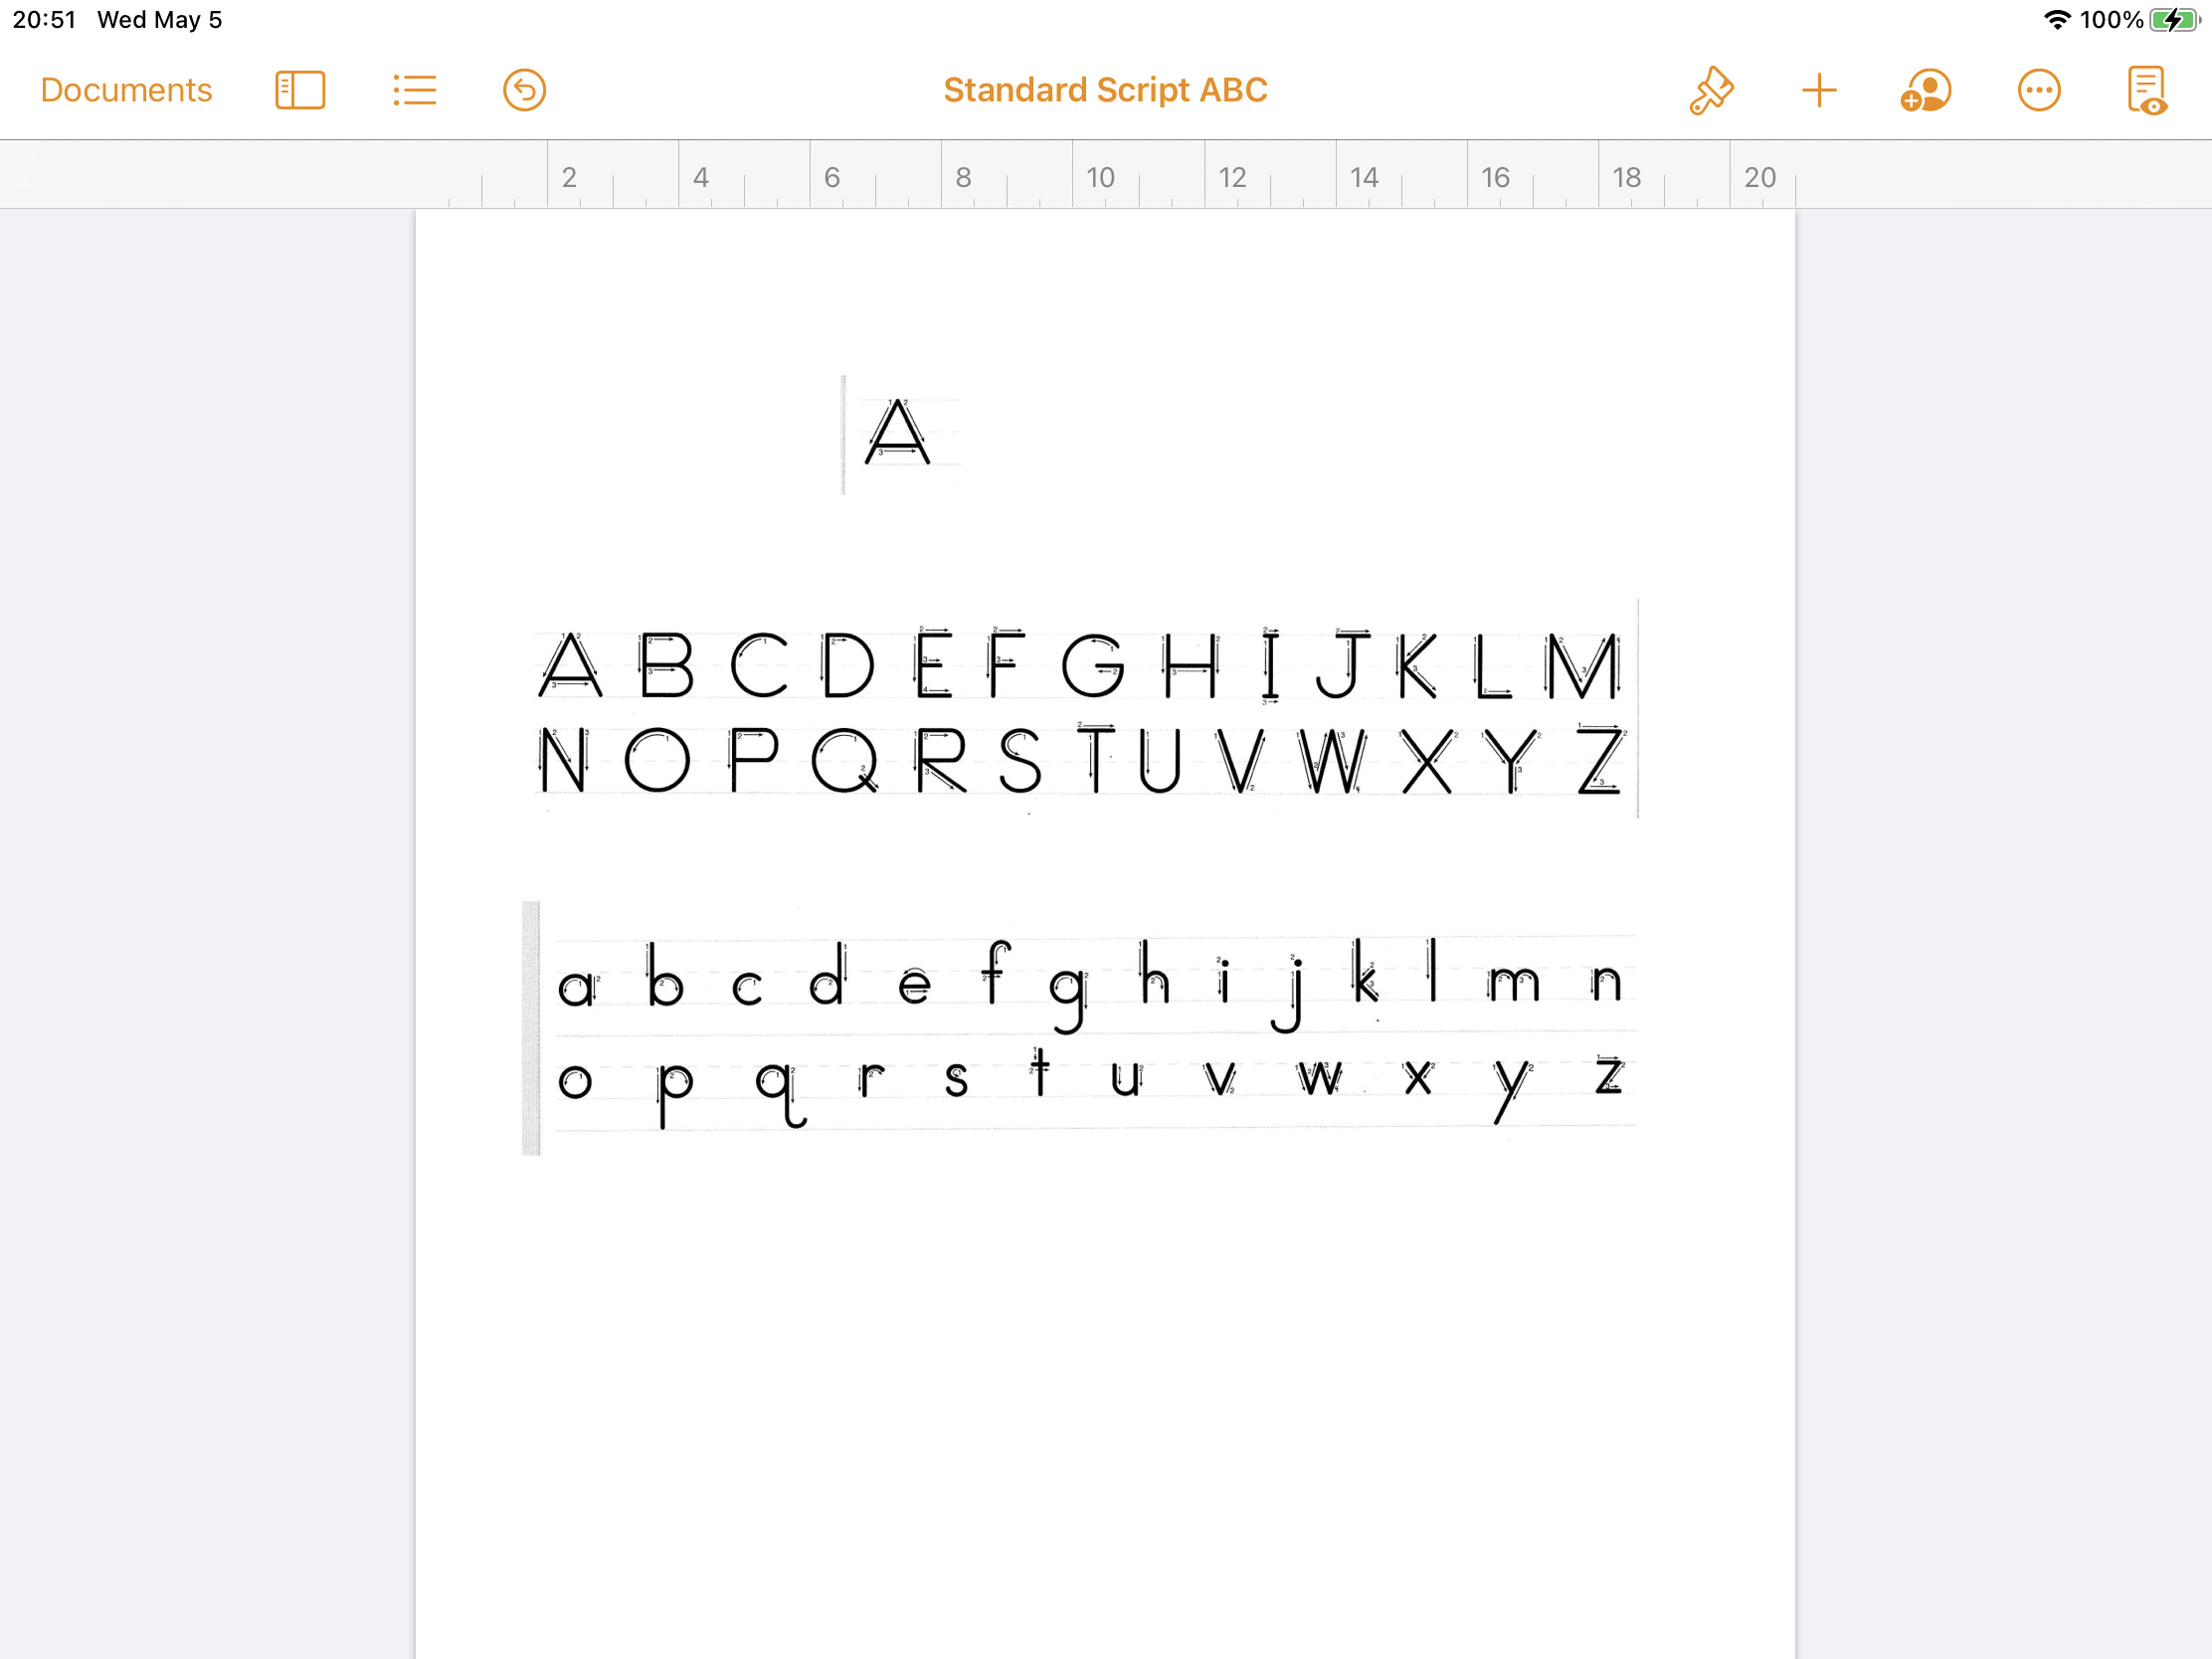Go back to Documents
The width and height of the screenshot is (2212, 1659).
pyautogui.click(x=126, y=91)
